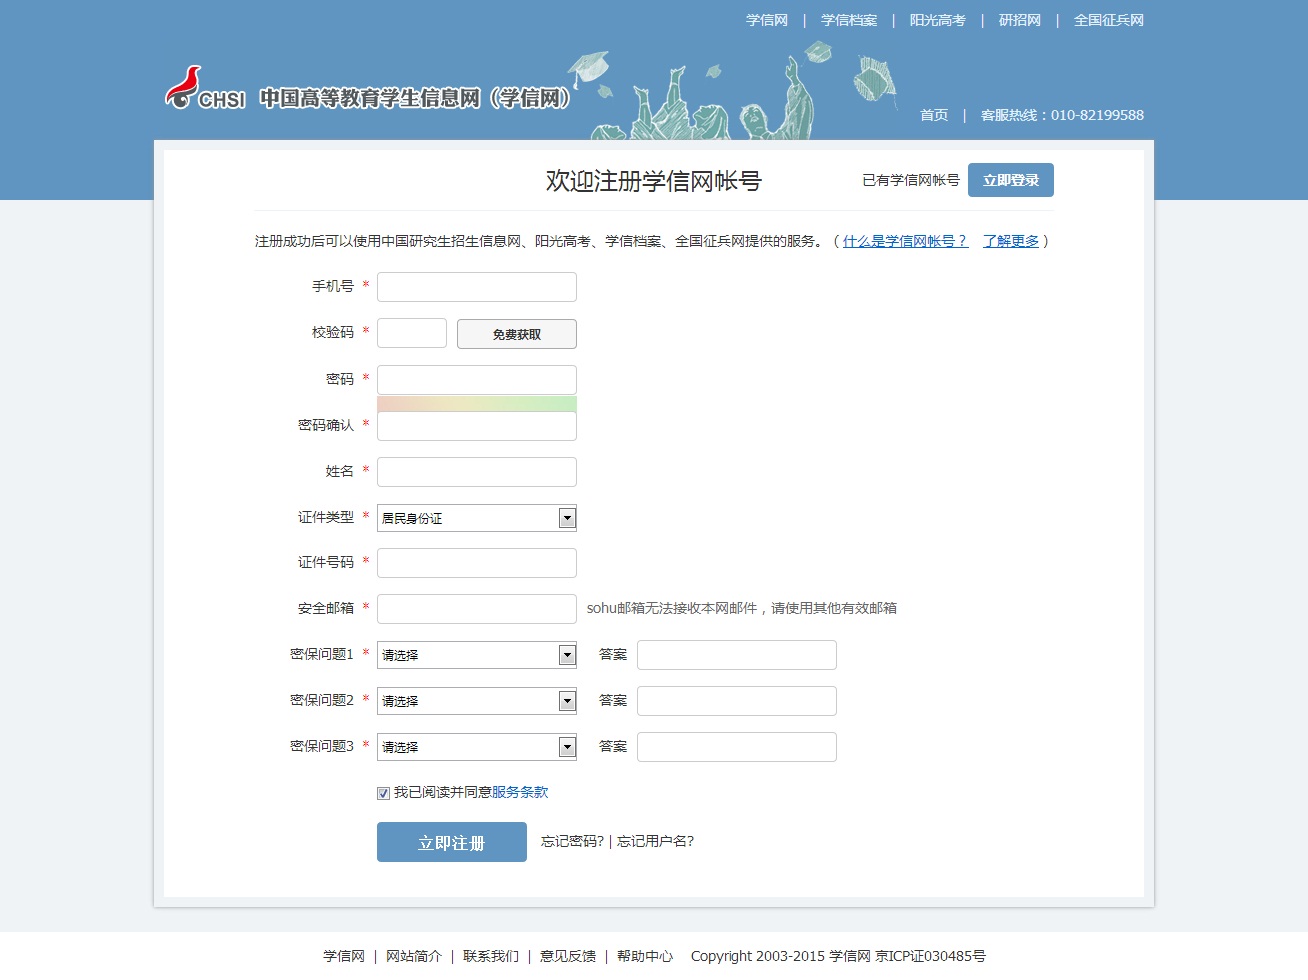Open footer link 学信网
The height and width of the screenshot is (980, 1308).
pos(344,956)
